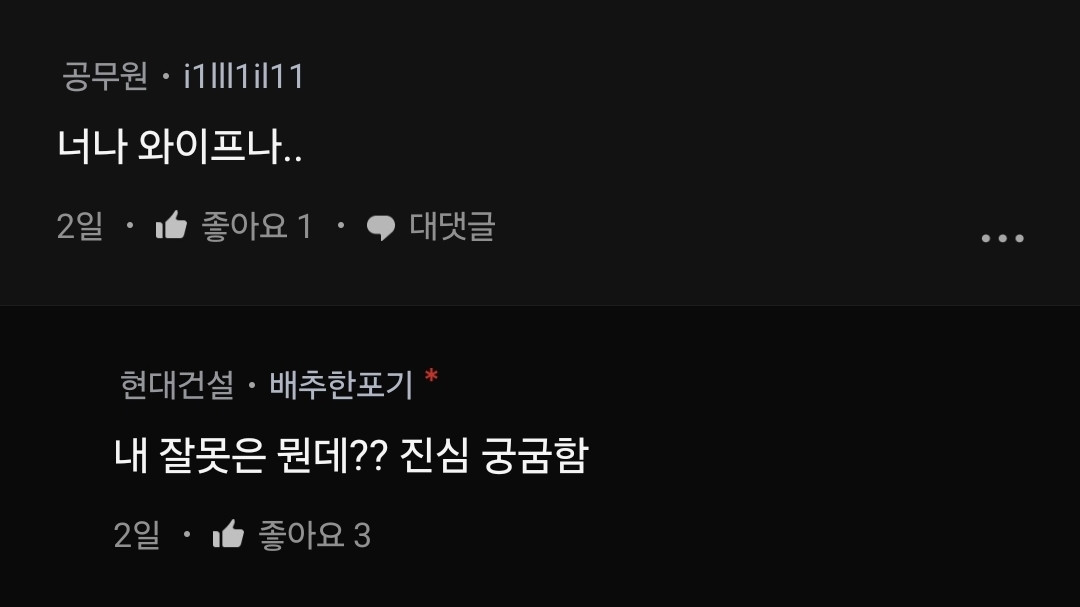Image resolution: width=1080 pixels, height=607 pixels.
Task: Click the dot separator before i1llll1il11
Action: (x=165, y=76)
